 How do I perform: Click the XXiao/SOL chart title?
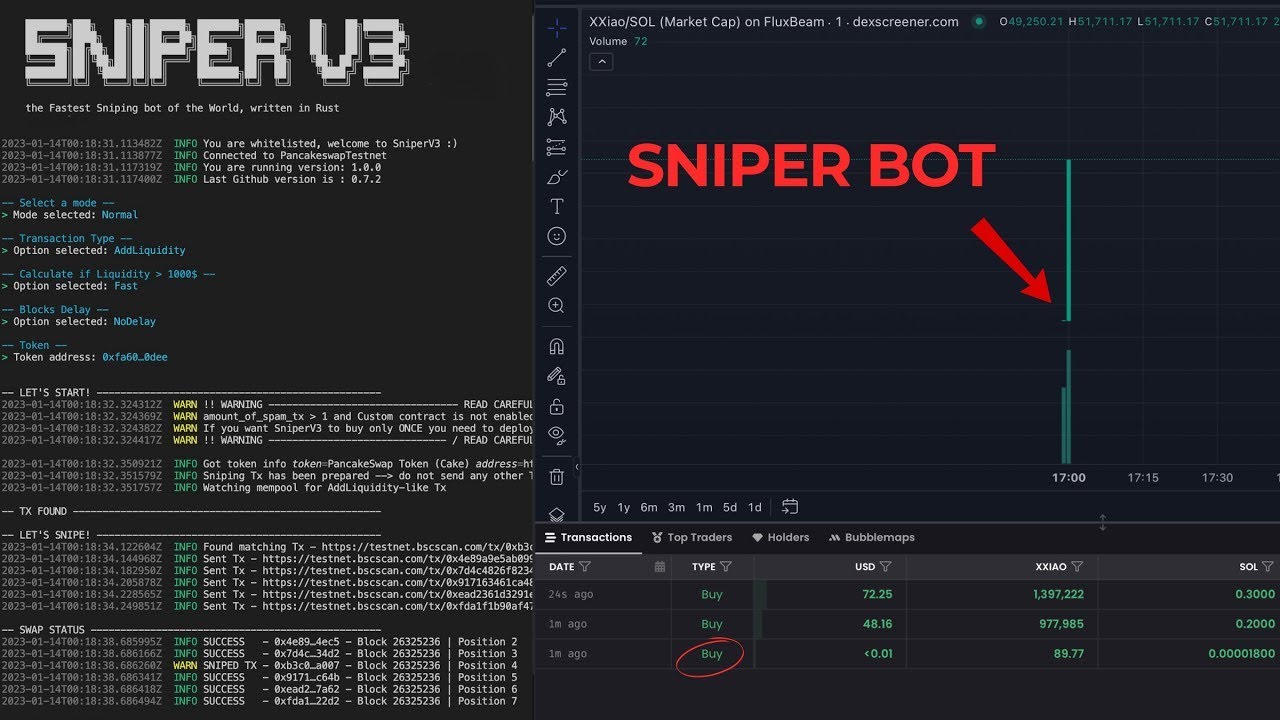774,21
